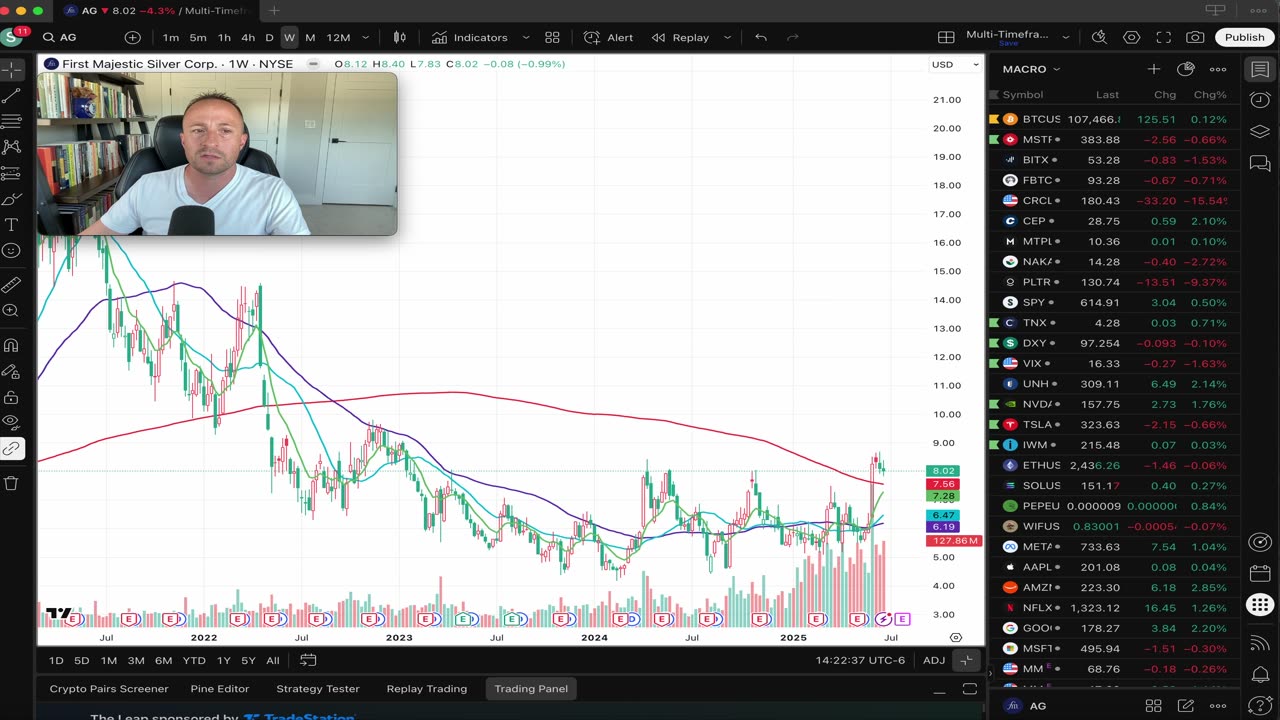Take a chart snapshot with camera icon
The height and width of the screenshot is (720, 1280).
pyautogui.click(x=1195, y=38)
